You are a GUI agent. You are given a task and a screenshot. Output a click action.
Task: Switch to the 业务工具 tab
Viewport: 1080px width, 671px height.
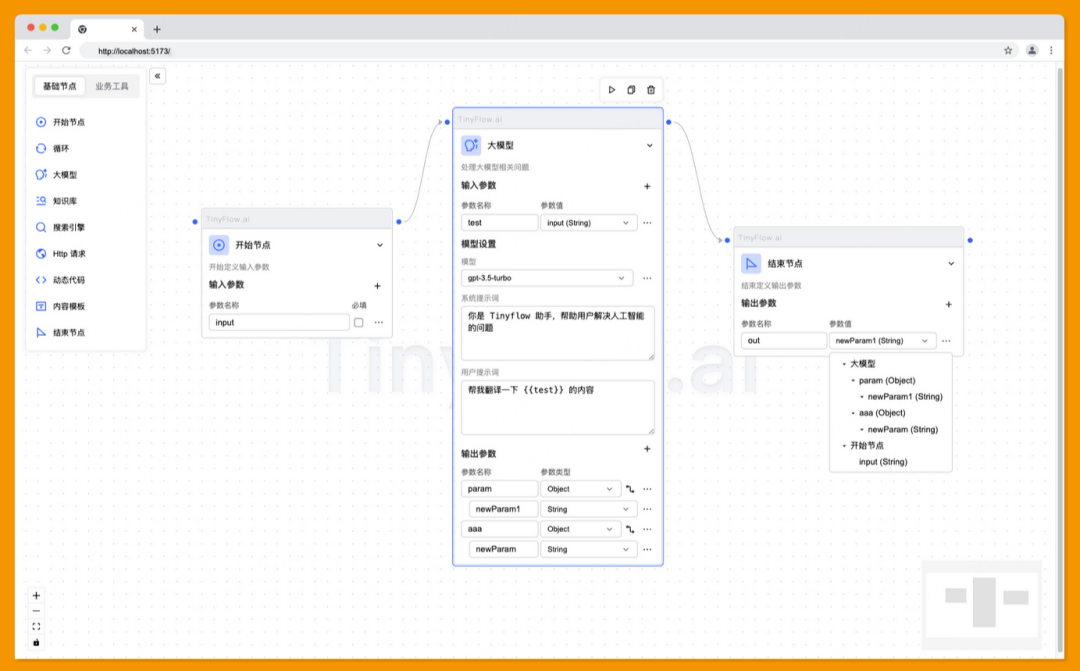(x=112, y=87)
